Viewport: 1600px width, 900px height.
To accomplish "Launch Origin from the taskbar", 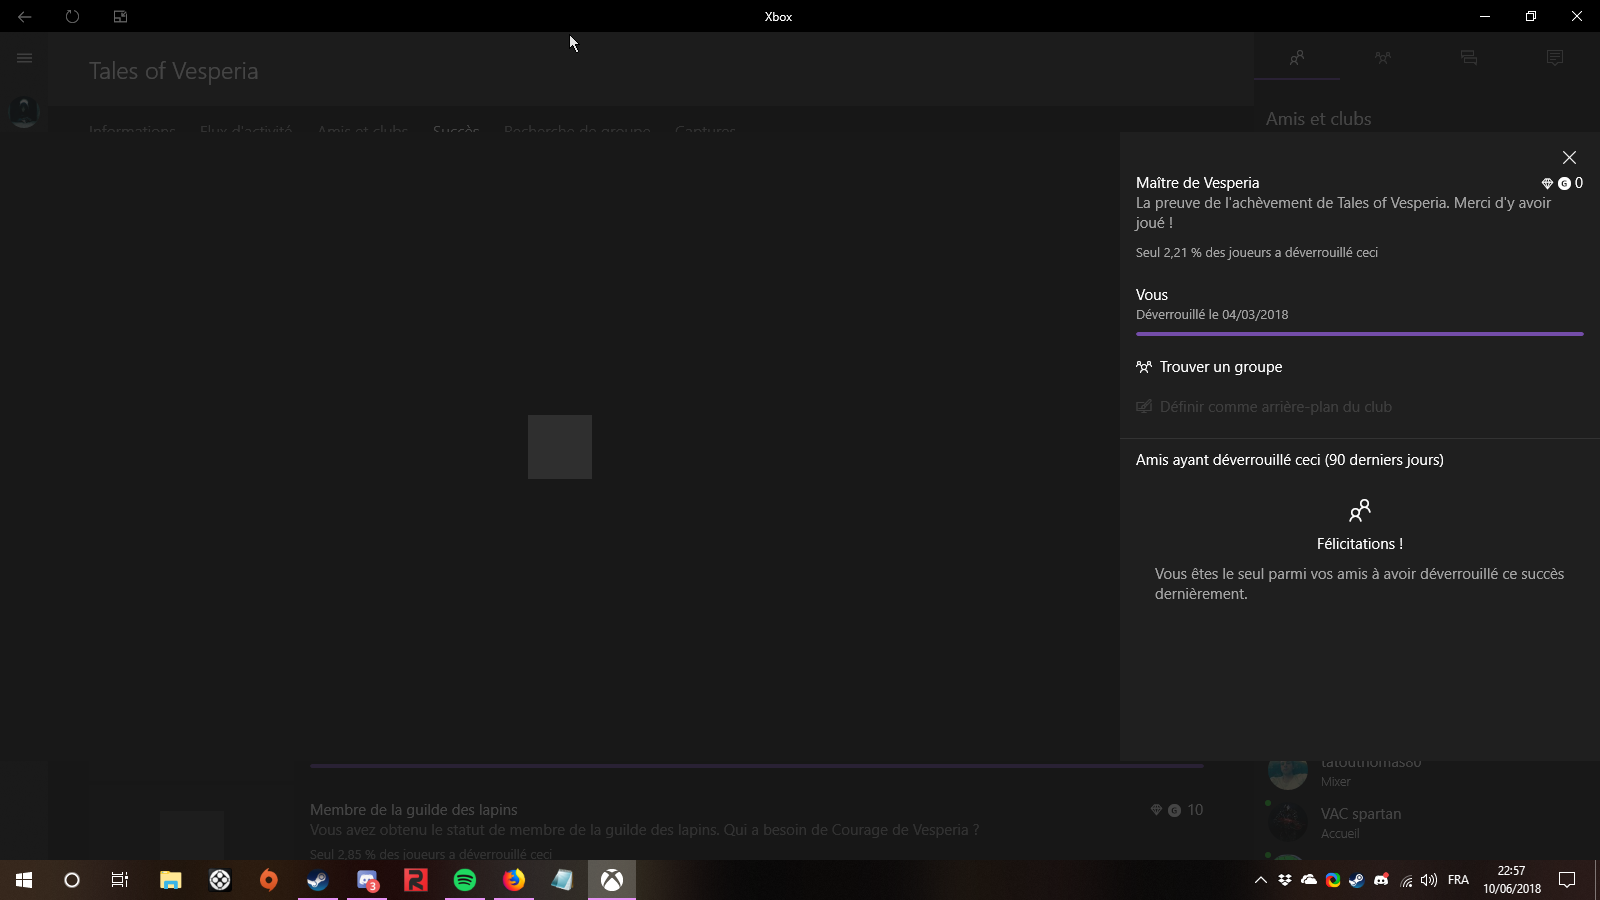I will pyautogui.click(x=269, y=880).
